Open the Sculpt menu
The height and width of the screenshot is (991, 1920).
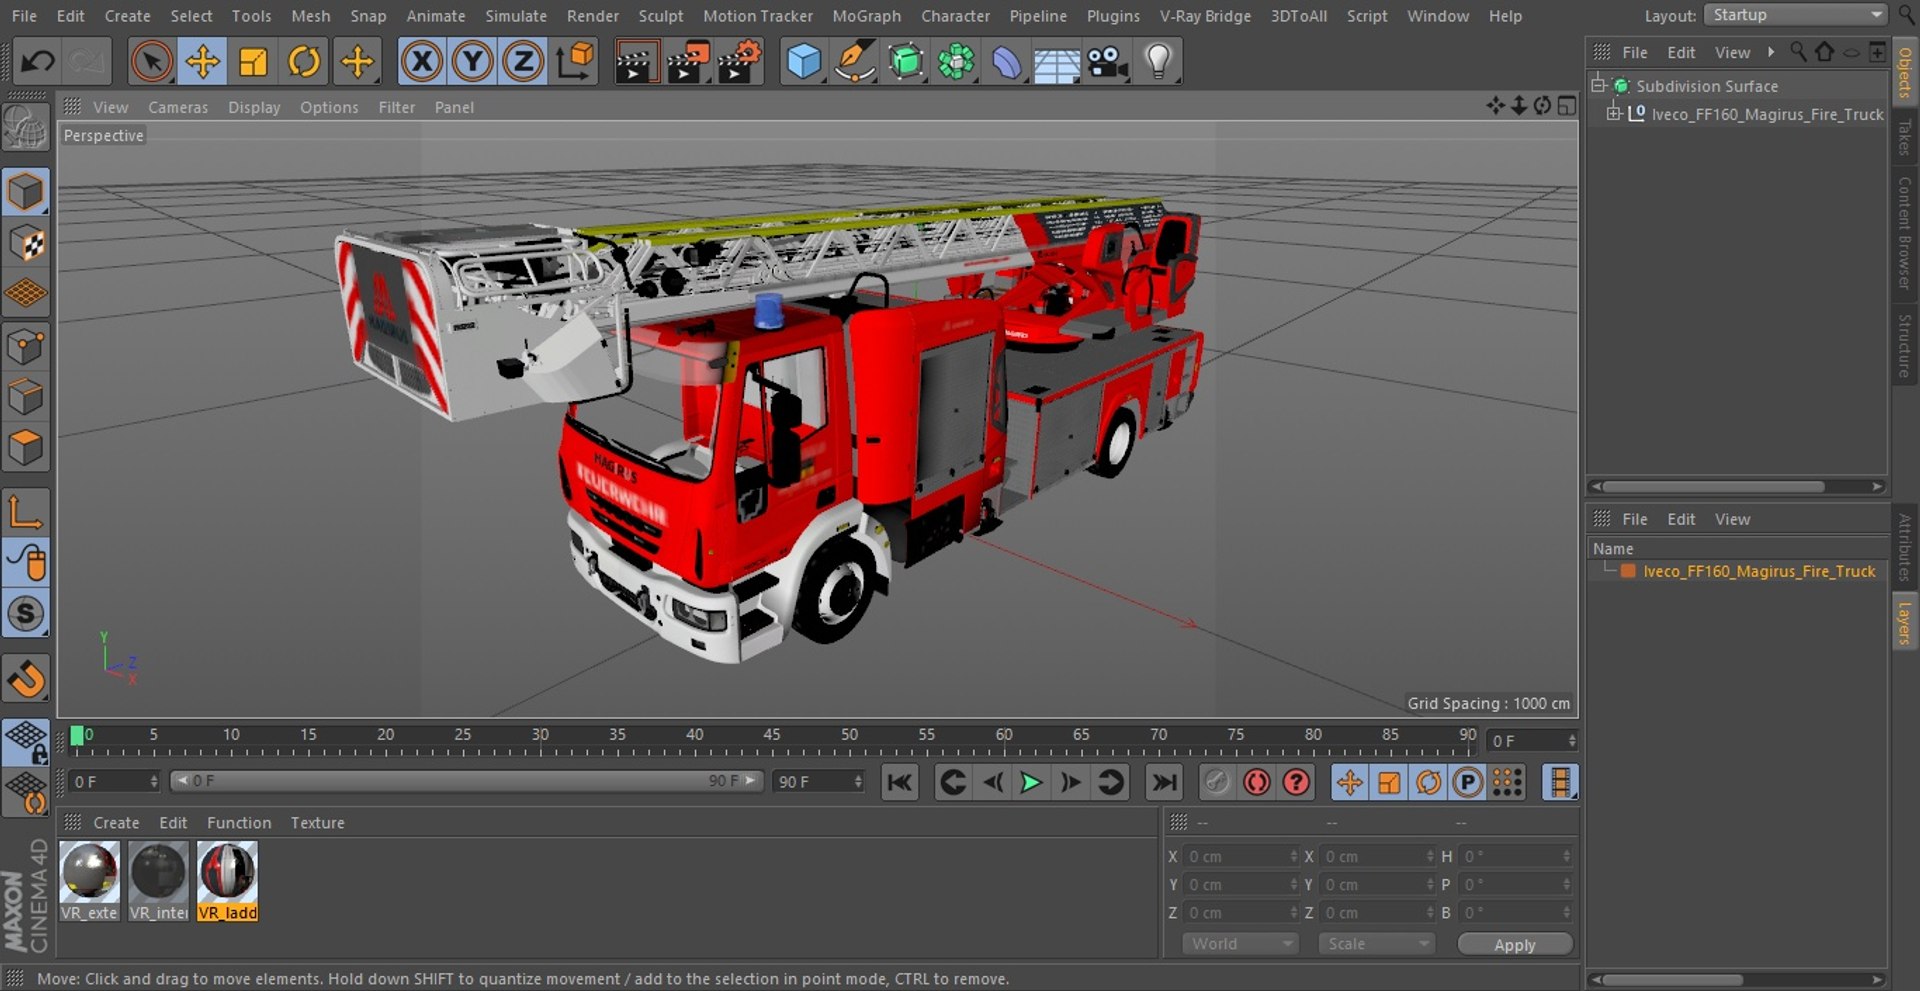click(661, 16)
